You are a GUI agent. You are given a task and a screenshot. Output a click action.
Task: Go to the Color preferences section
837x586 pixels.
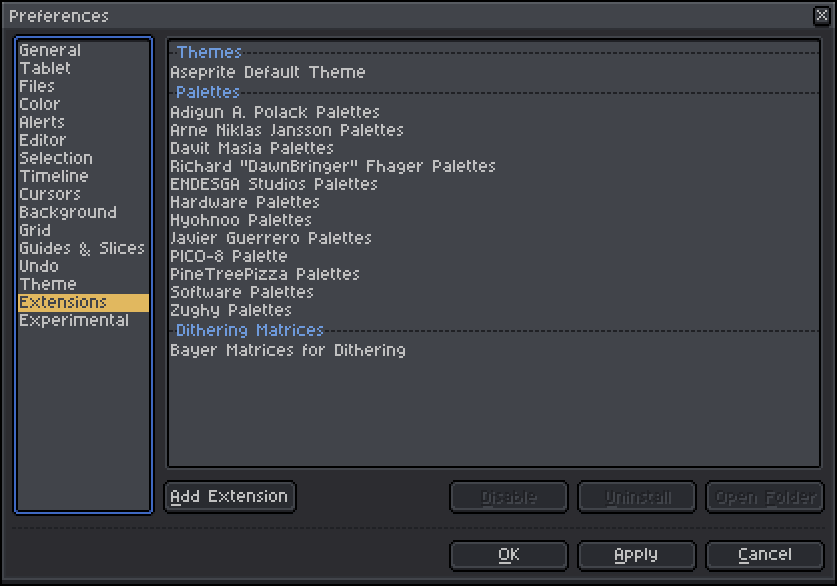40,104
